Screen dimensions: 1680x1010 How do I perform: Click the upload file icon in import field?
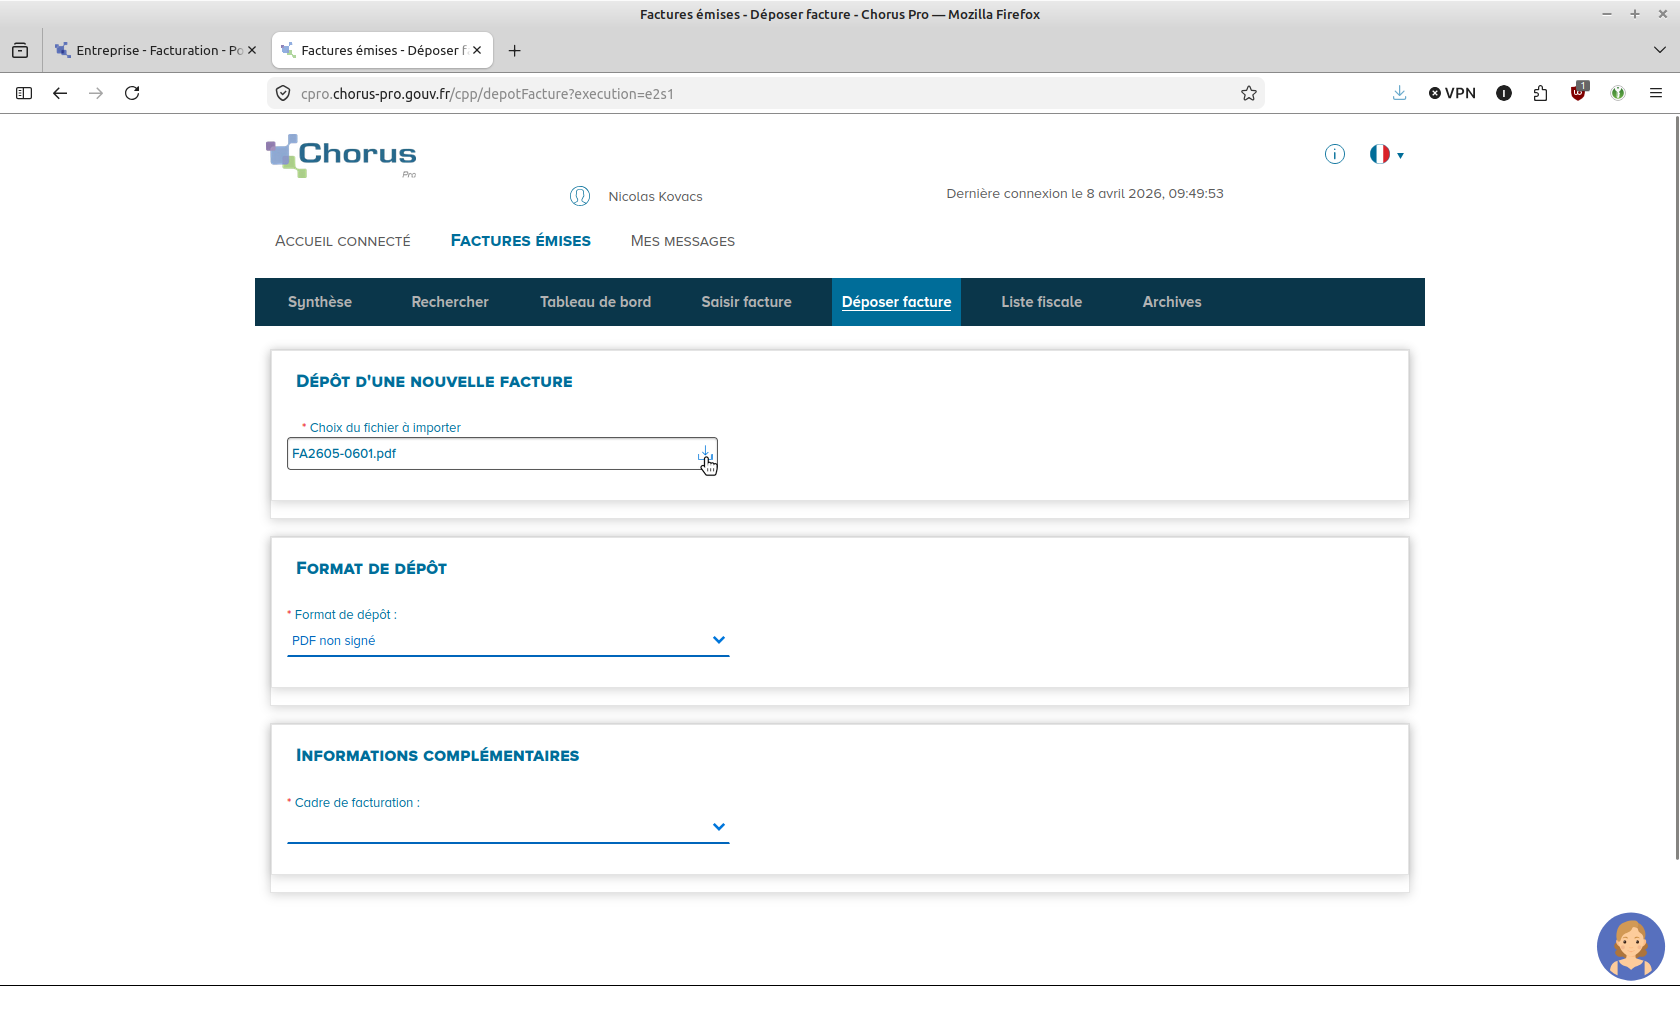tap(706, 454)
